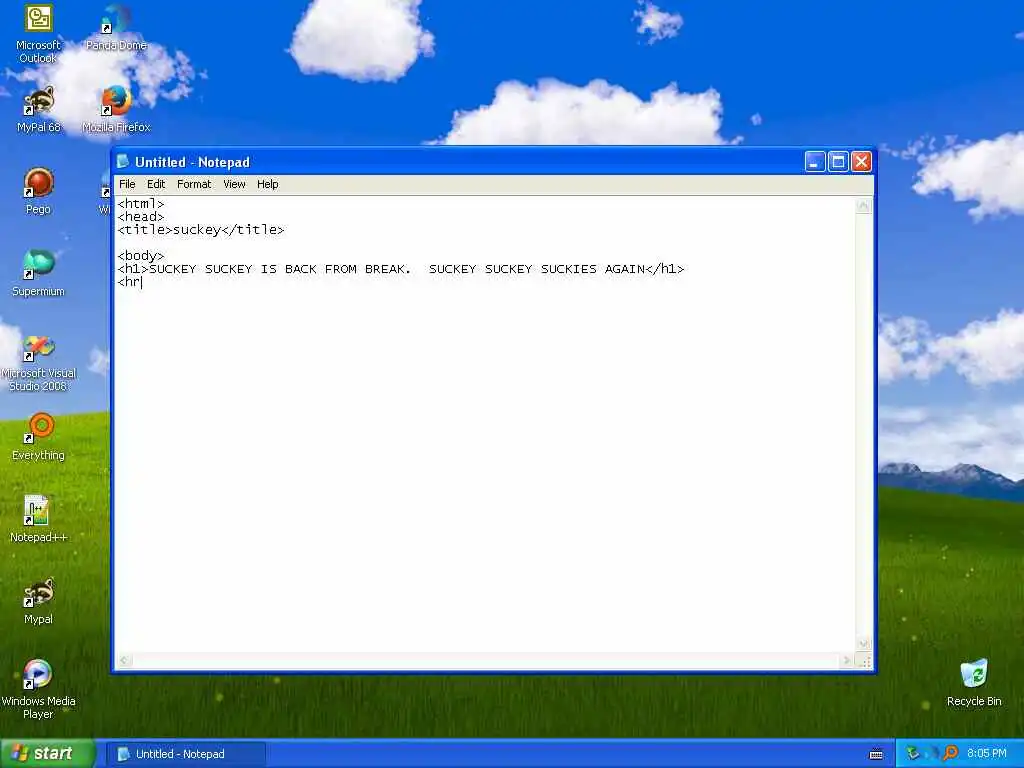Select the Mypal raccoon desktop shortcut

coord(39,601)
